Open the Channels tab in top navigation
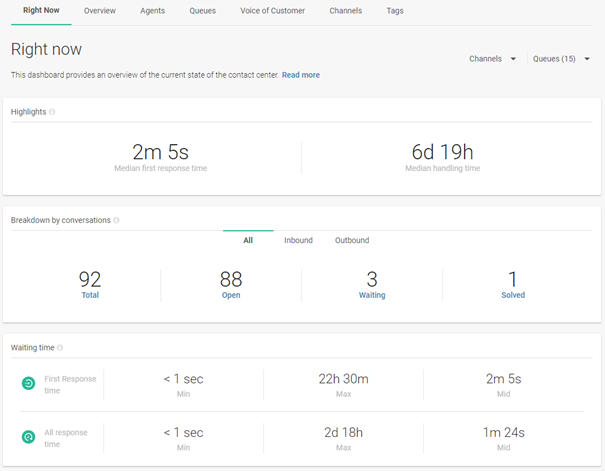The image size is (605, 471). (x=346, y=11)
